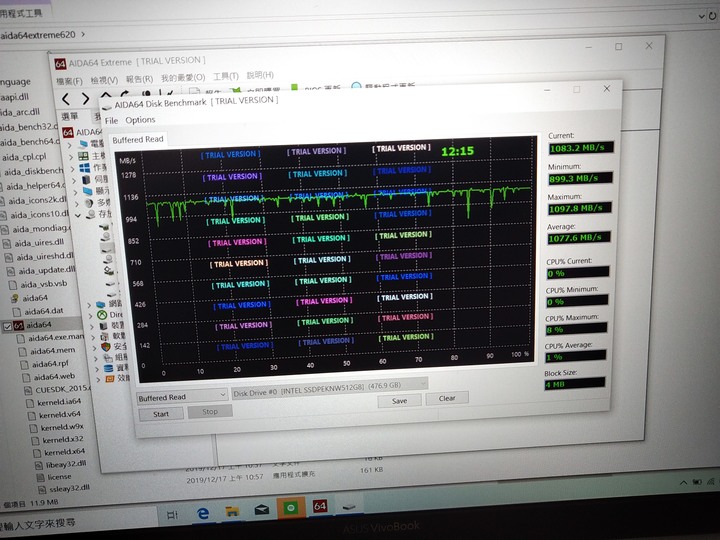
Task: Click the motherboard icon in tree
Action: (84, 156)
